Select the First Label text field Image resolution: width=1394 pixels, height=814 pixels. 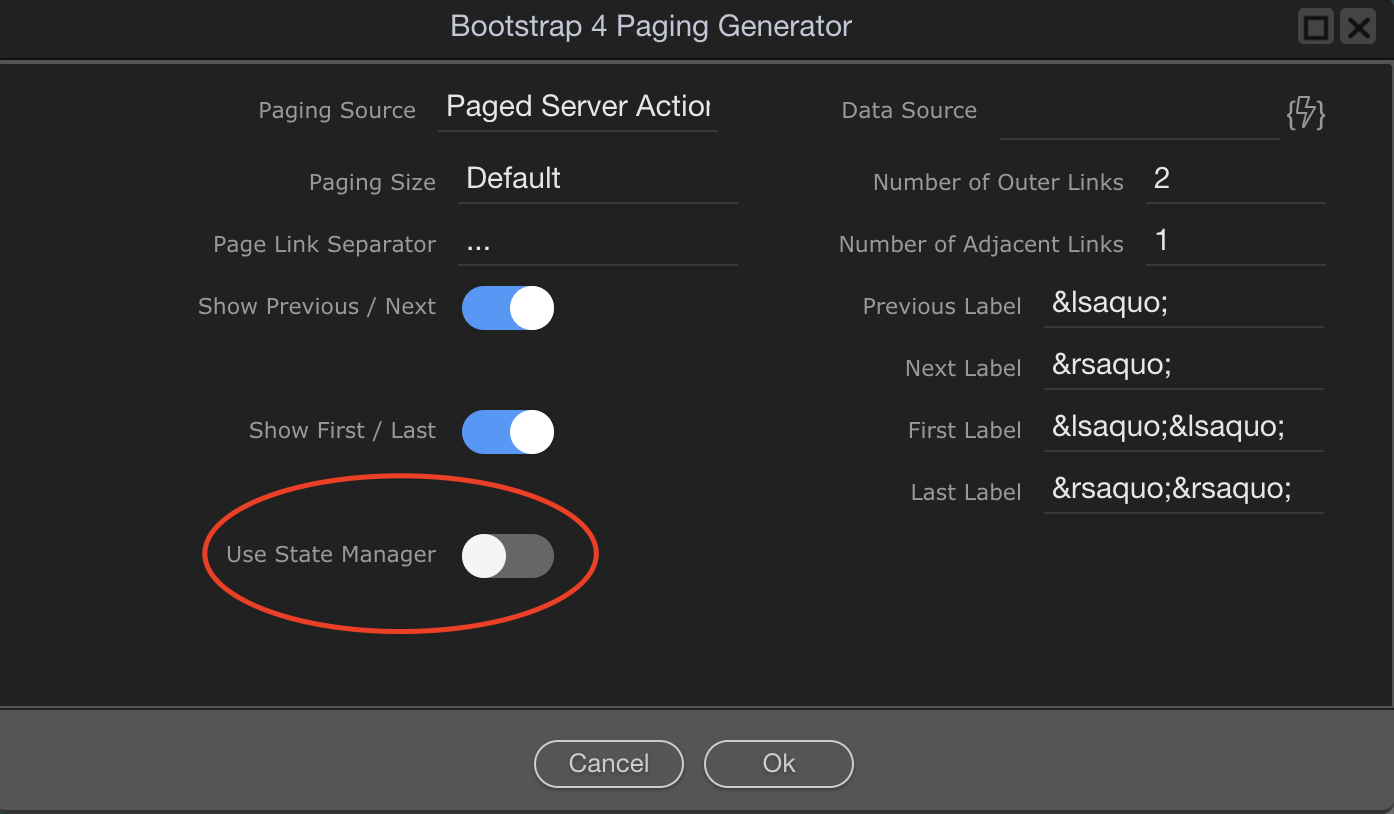pos(1184,427)
